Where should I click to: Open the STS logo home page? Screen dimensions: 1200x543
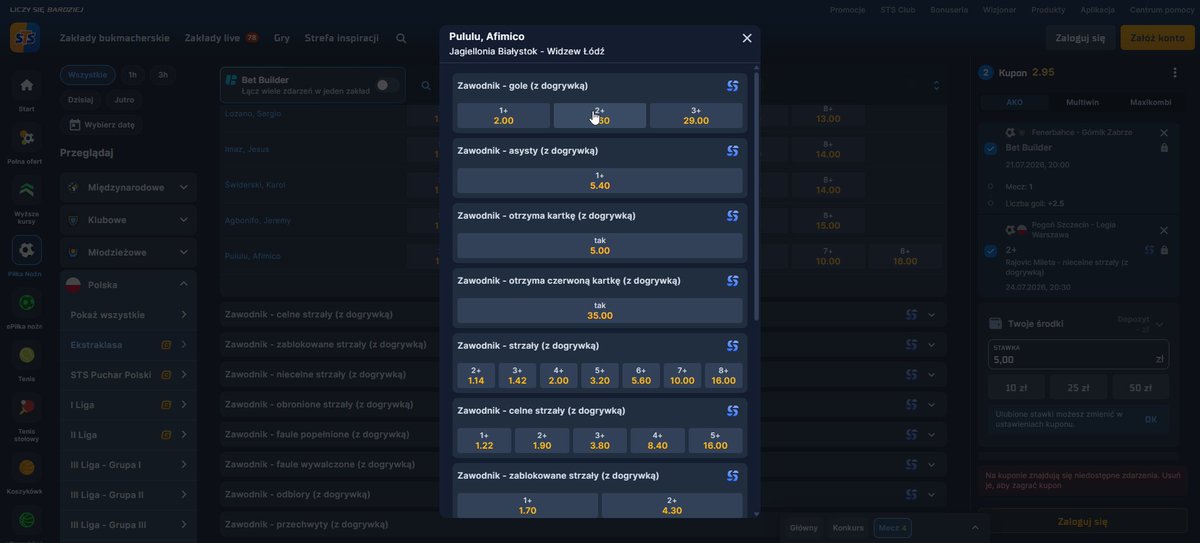(25, 37)
